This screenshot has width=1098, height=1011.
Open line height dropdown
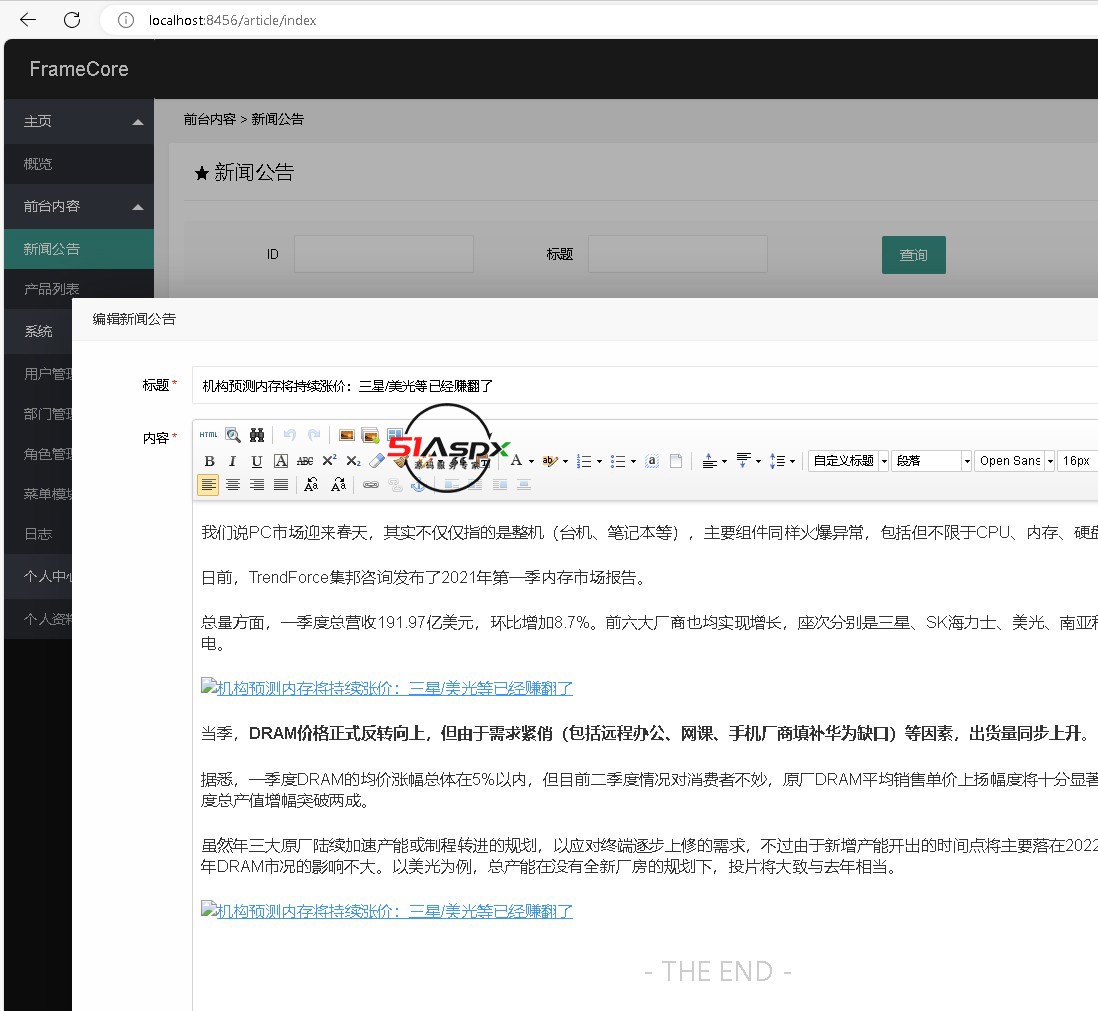tap(792, 461)
